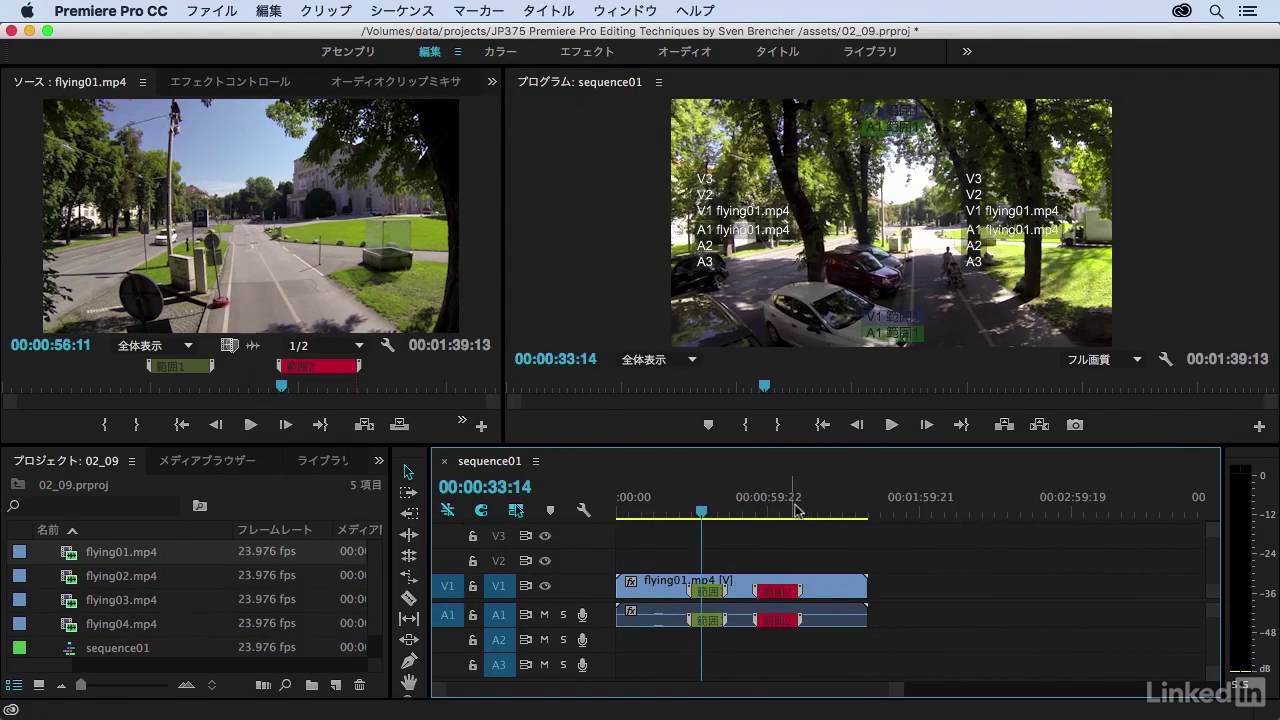Toggle V2 track output eye
This screenshot has width=1280, height=720.
(545, 561)
